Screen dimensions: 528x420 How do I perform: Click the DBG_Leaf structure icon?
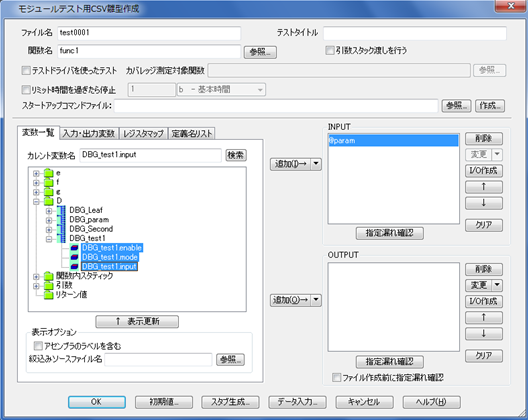click(x=61, y=211)
